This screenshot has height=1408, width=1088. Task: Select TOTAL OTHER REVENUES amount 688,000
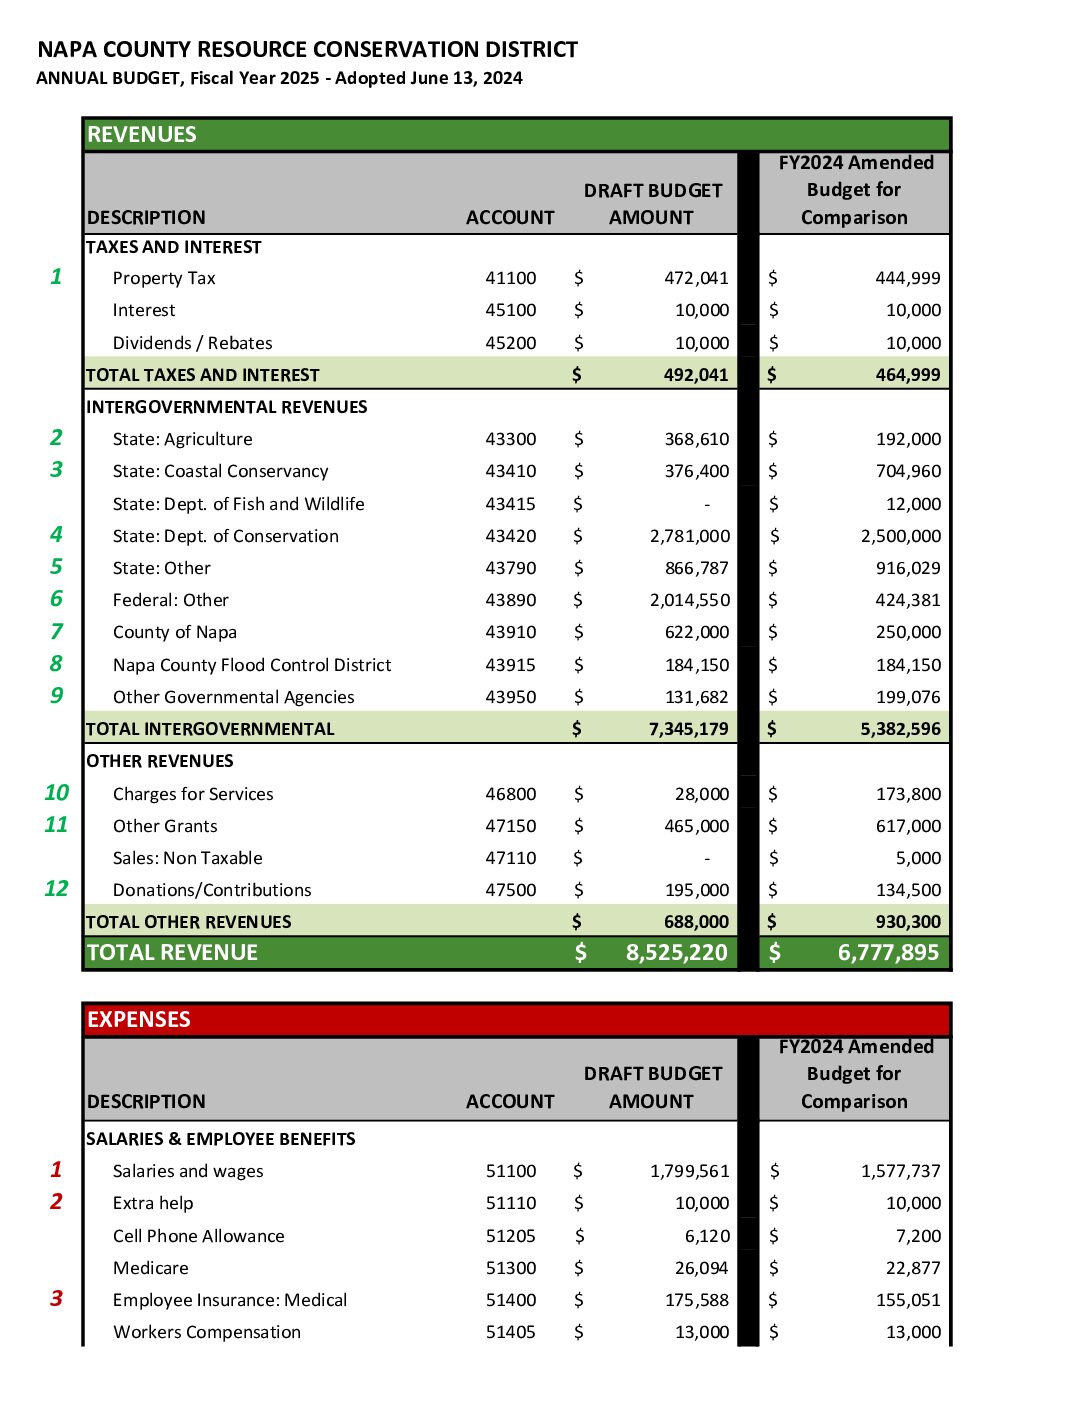tap(696, 922)
